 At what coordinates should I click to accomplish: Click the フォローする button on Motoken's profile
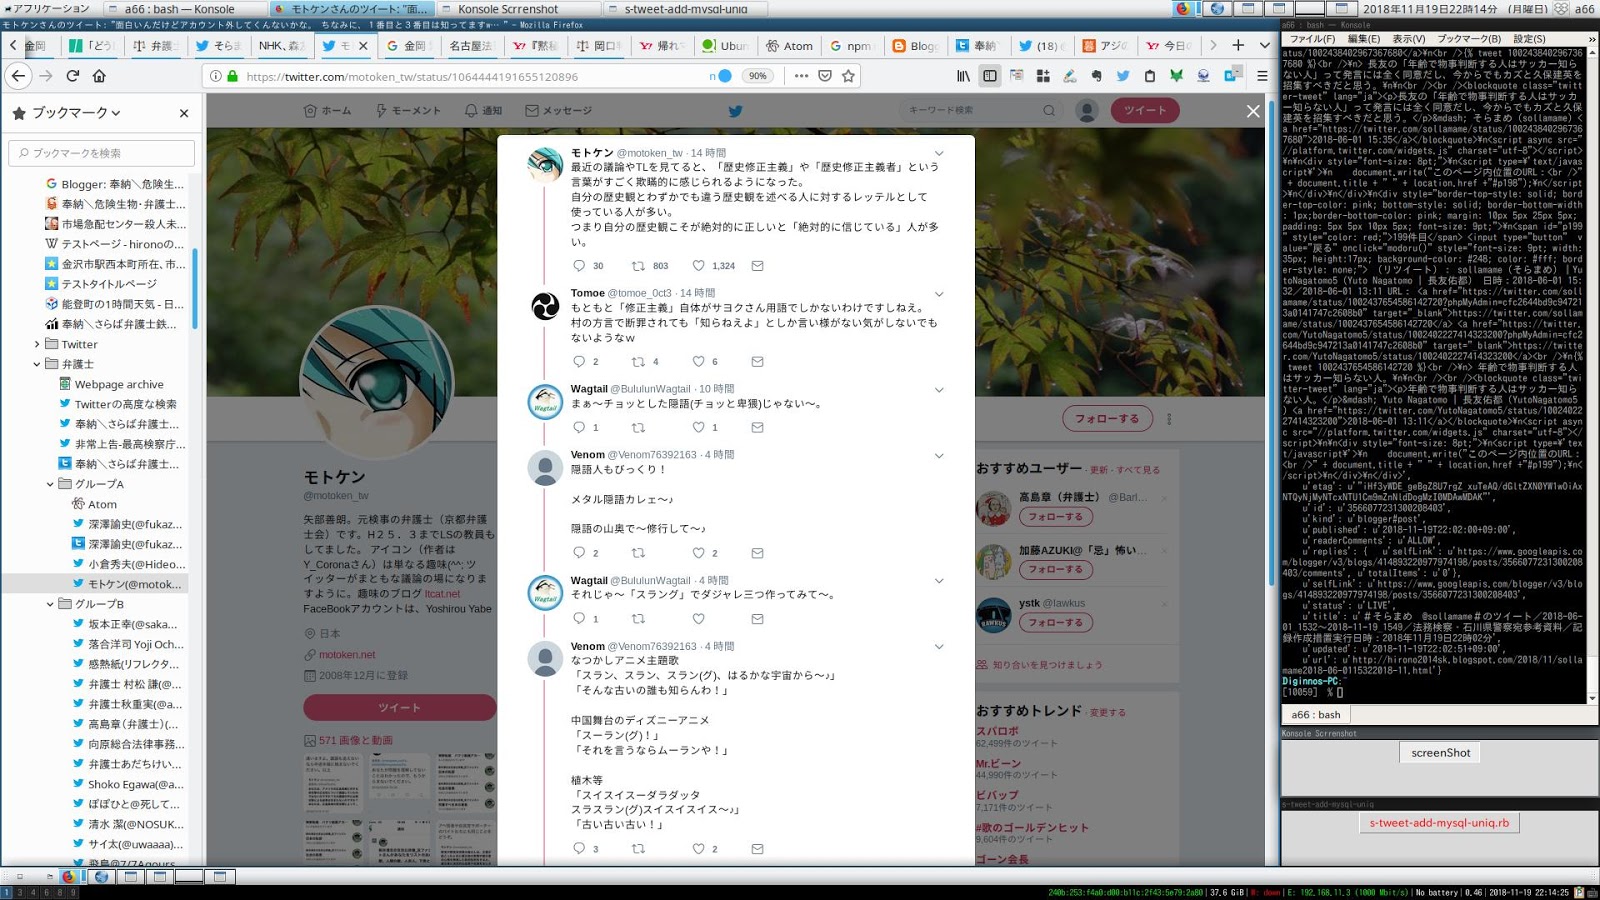click(1107, 419)
